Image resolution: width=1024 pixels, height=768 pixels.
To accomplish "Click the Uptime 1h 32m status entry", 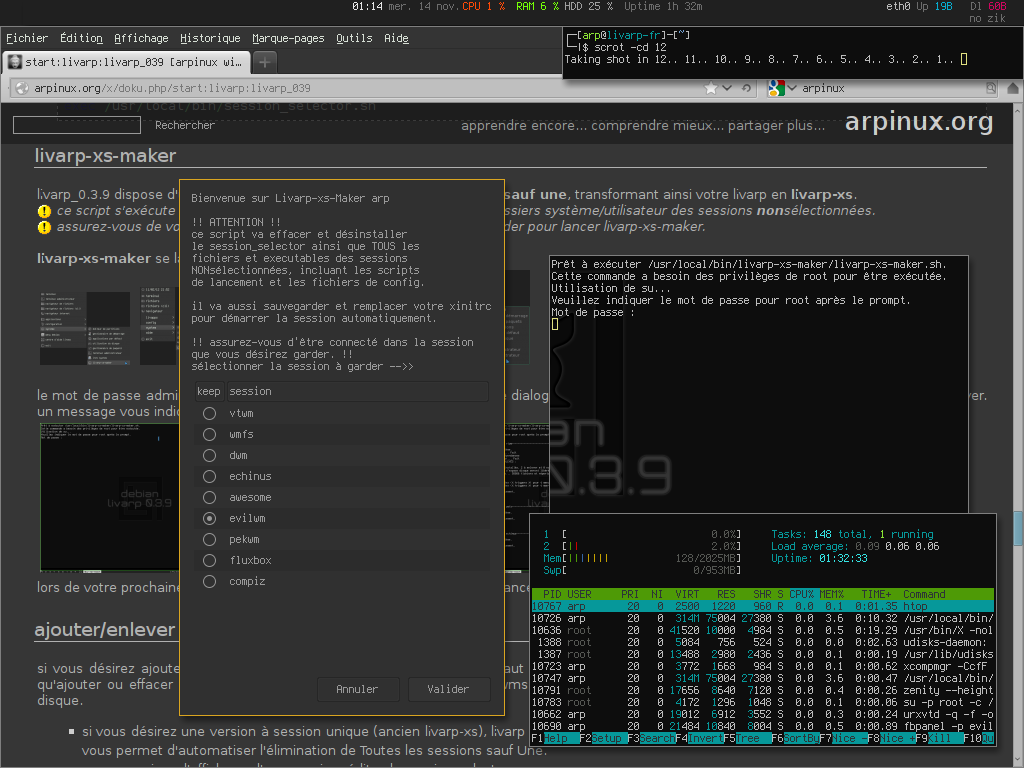I will pyautogui.click(x=663, y=7).
